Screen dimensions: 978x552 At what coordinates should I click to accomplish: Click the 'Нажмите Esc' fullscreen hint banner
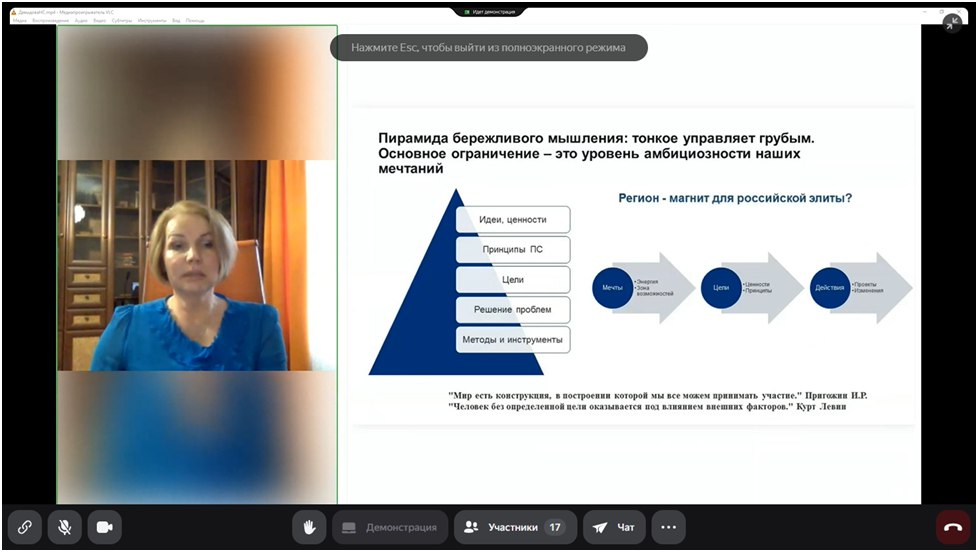point(488,47)
